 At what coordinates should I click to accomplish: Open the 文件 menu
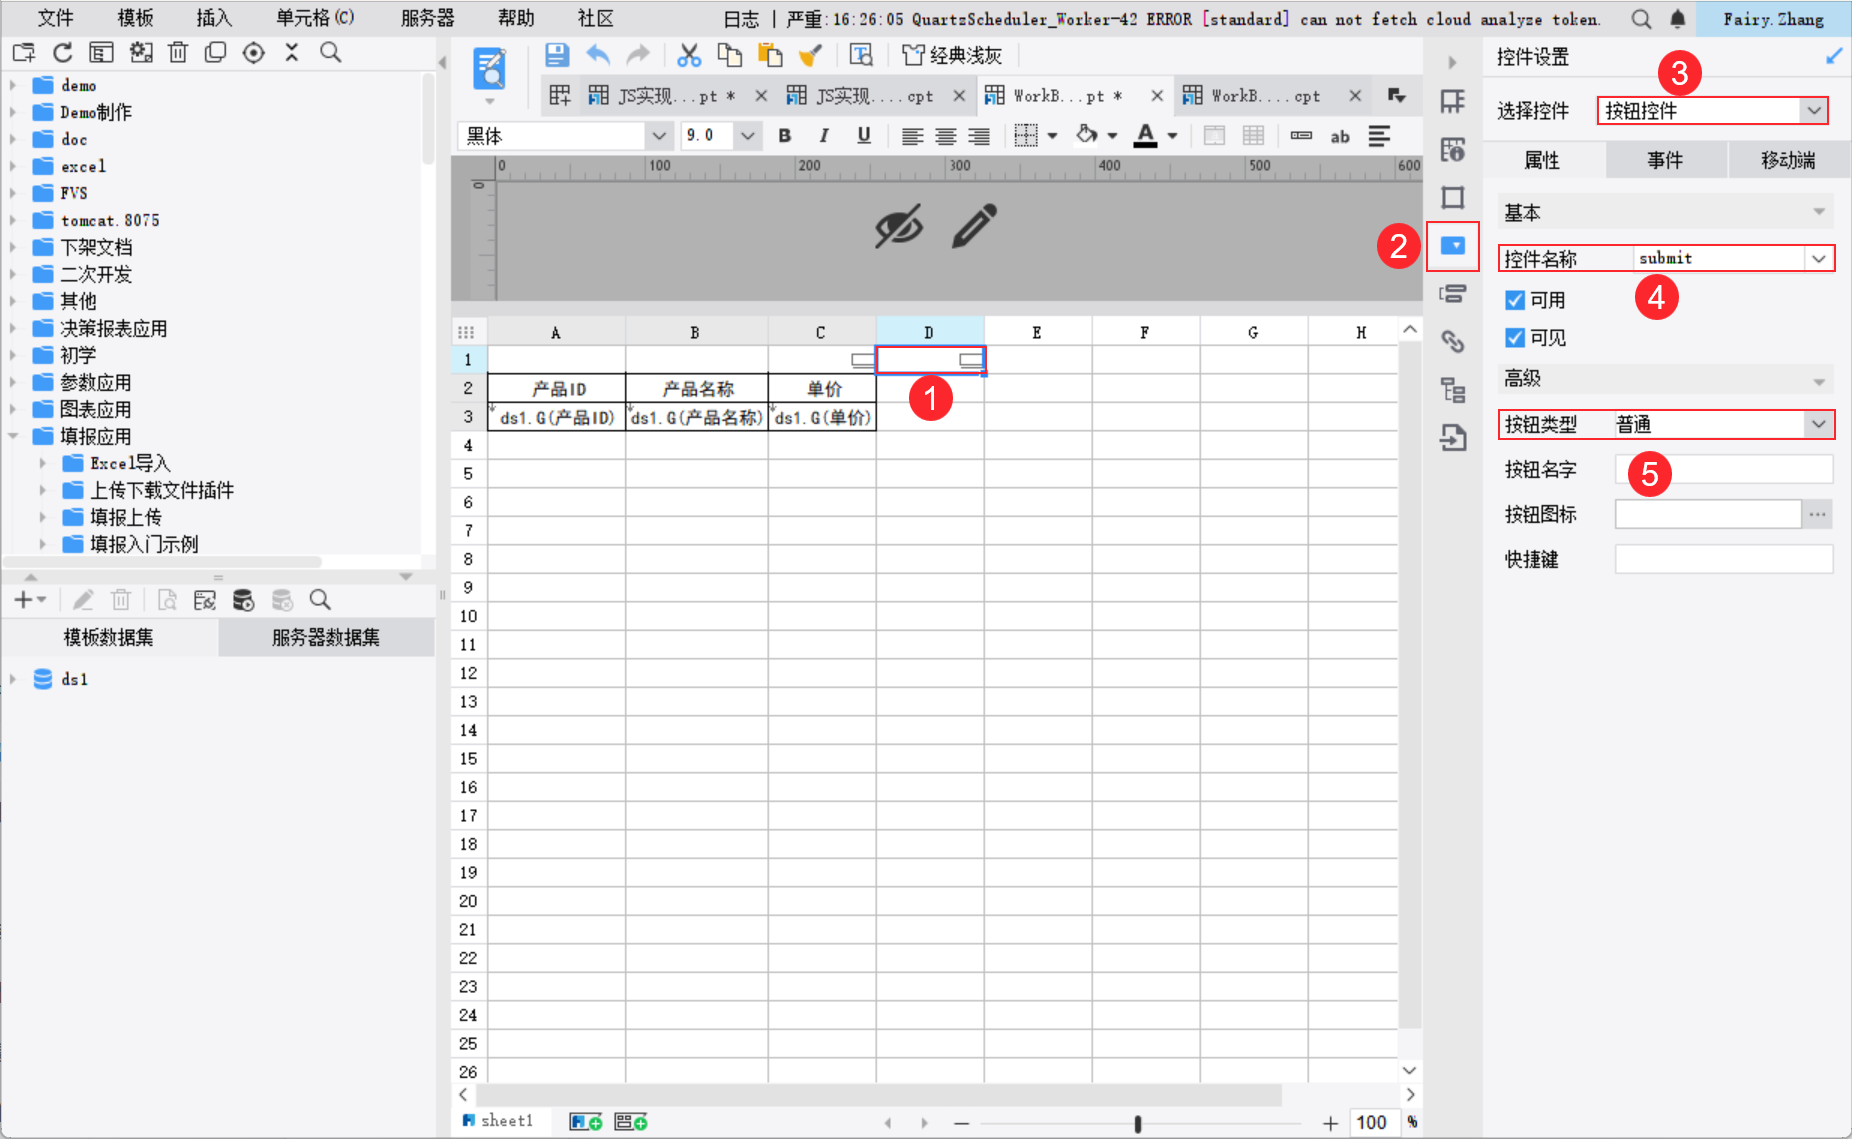55,19
